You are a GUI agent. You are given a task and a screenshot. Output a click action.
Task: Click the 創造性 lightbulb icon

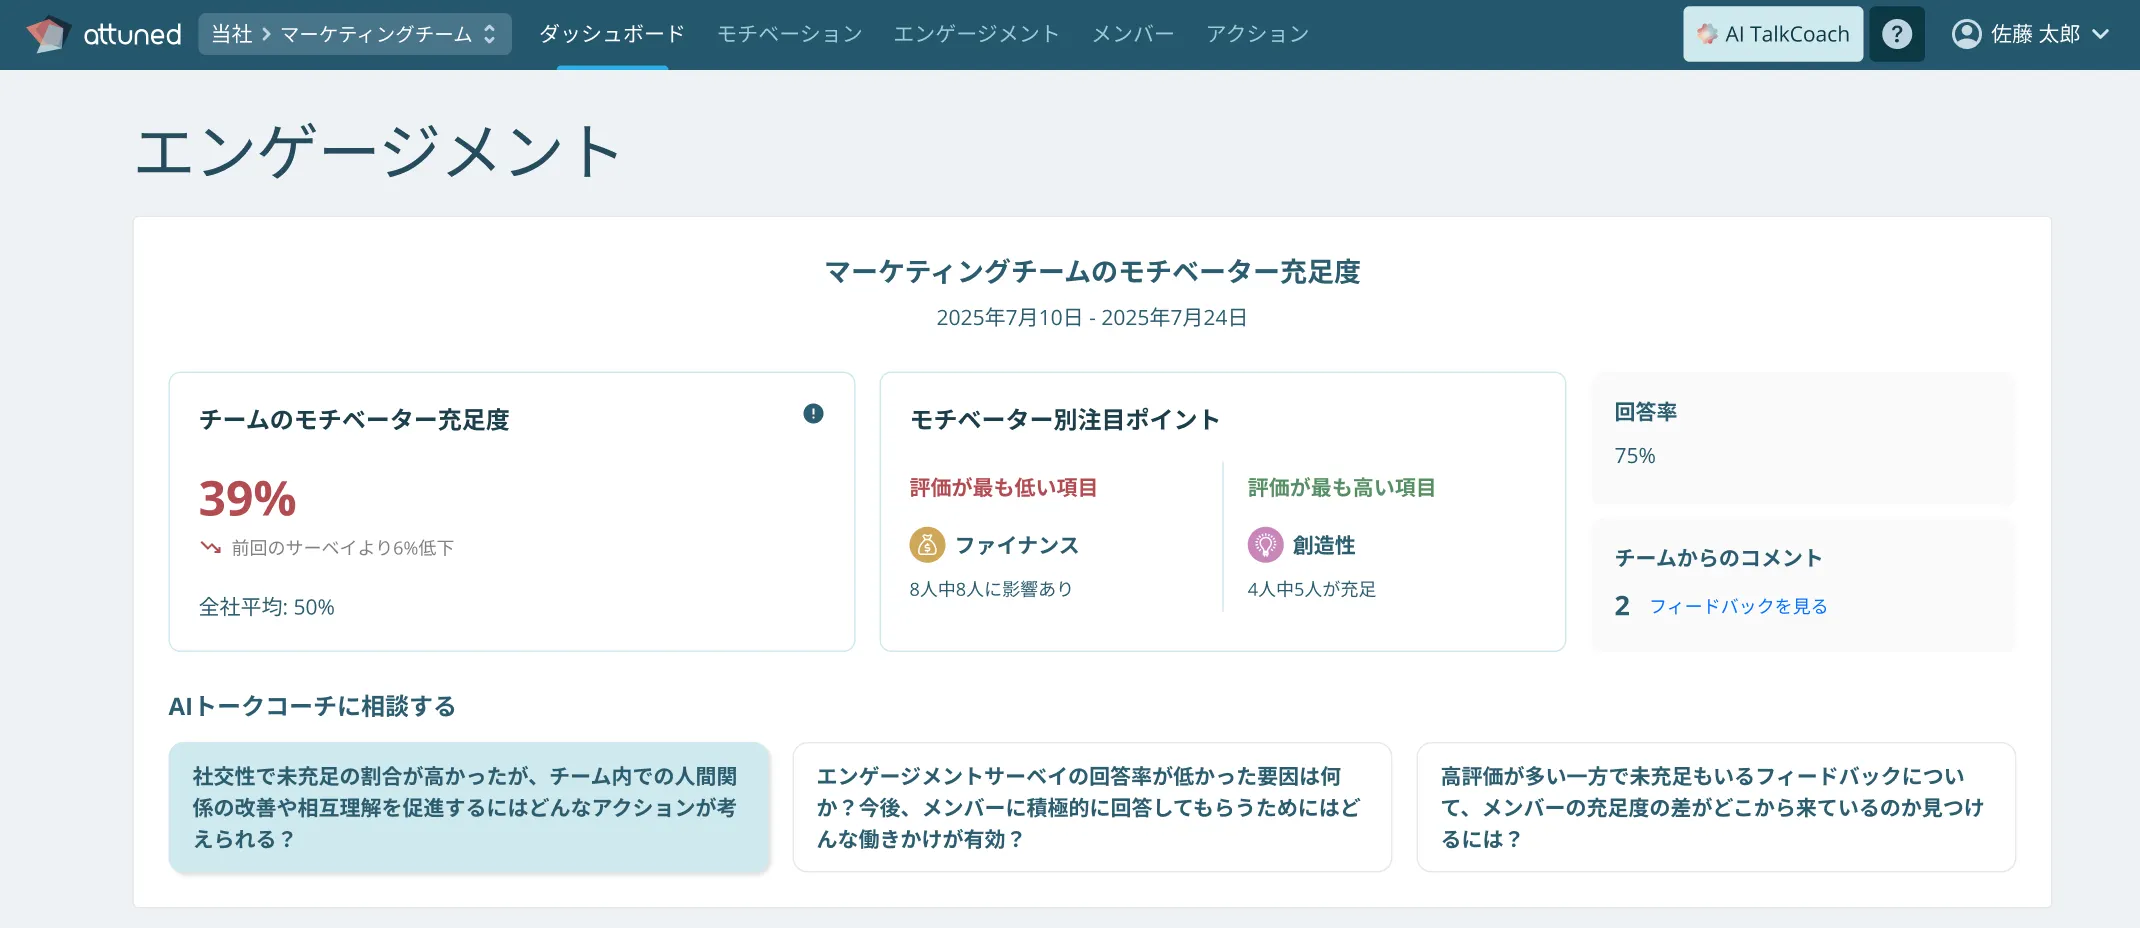[1265, 545]
